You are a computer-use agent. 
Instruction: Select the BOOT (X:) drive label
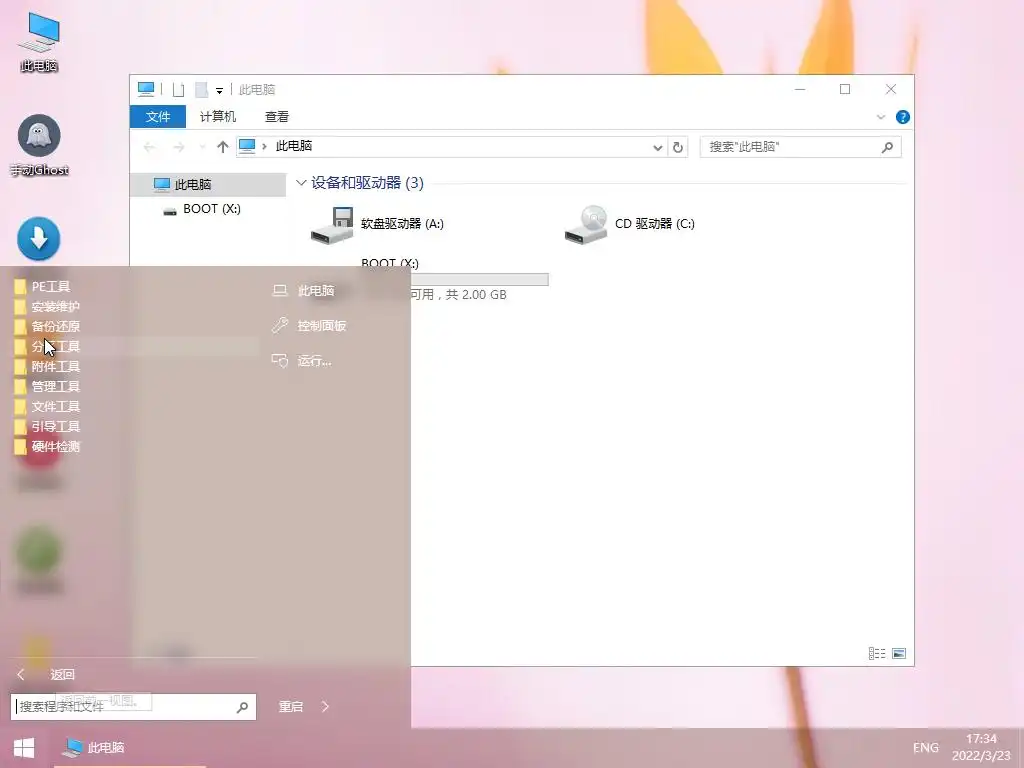390,263
